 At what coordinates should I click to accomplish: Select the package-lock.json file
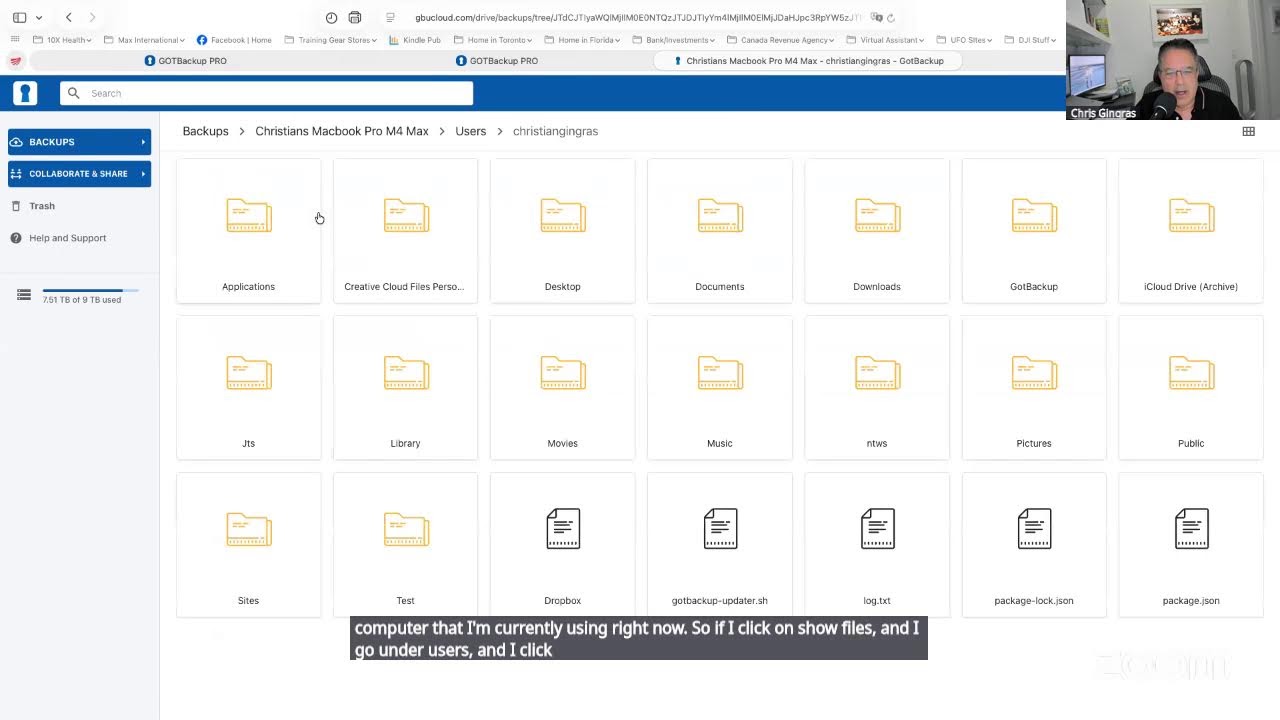click(x=1034, y=545)
